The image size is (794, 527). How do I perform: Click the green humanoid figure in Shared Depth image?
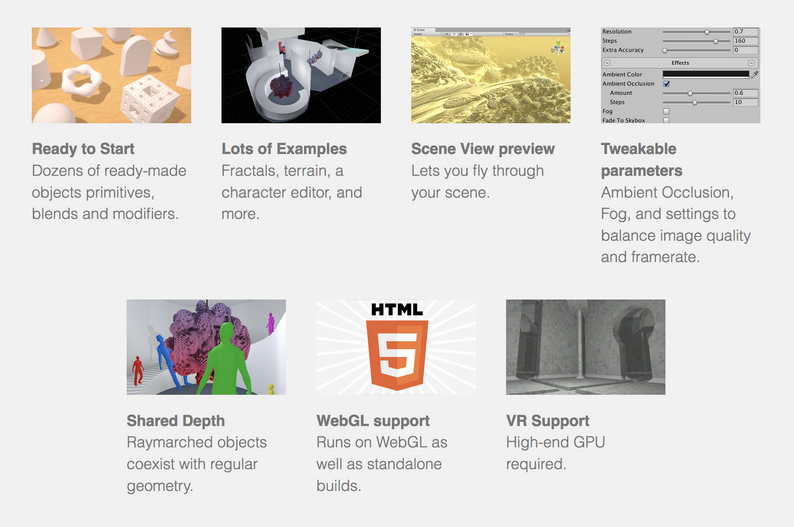224,358
